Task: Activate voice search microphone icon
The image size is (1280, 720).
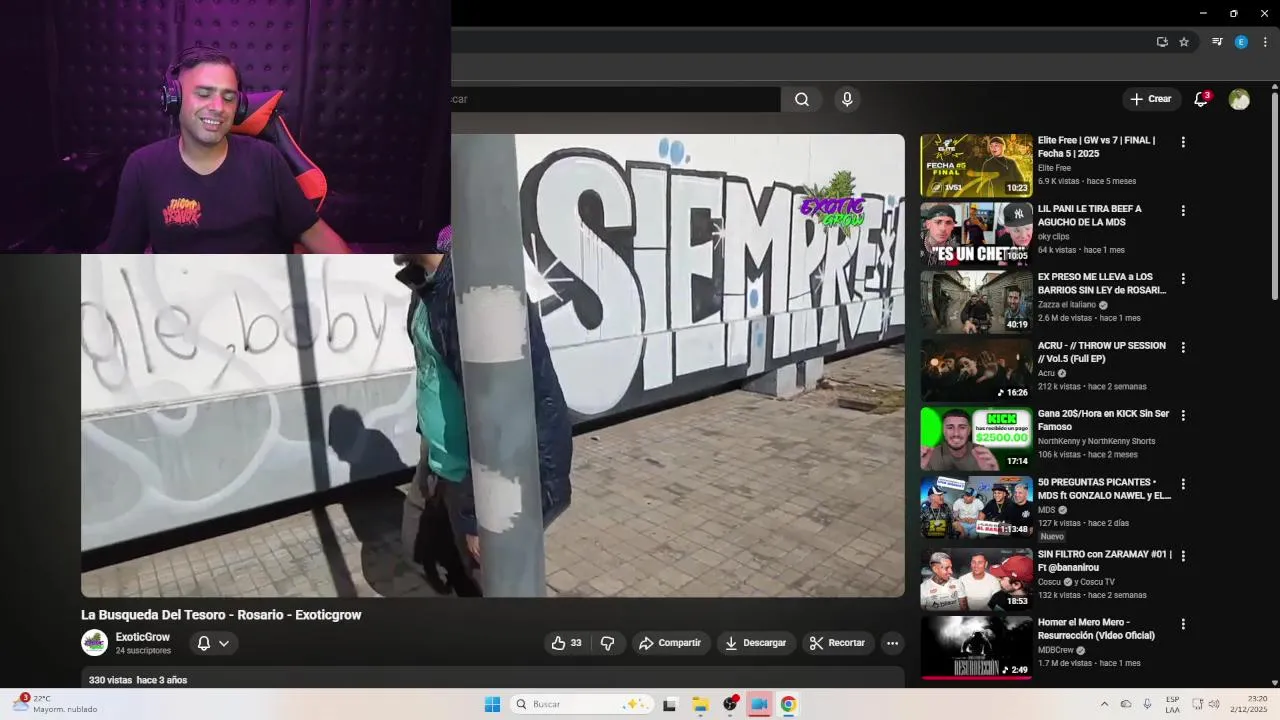Action: 847,99
